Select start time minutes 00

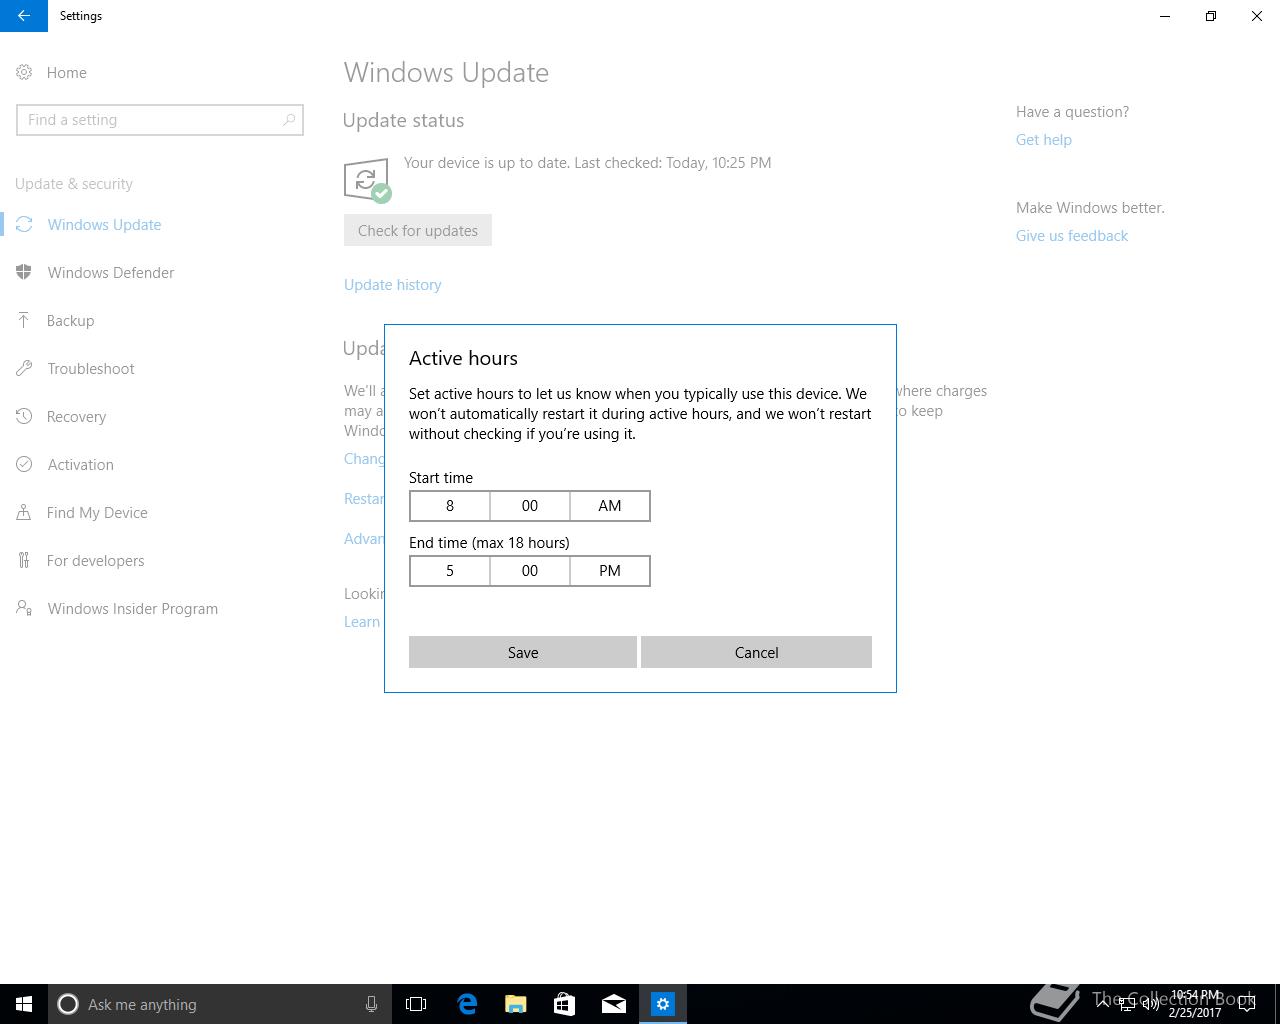point(530,506)
